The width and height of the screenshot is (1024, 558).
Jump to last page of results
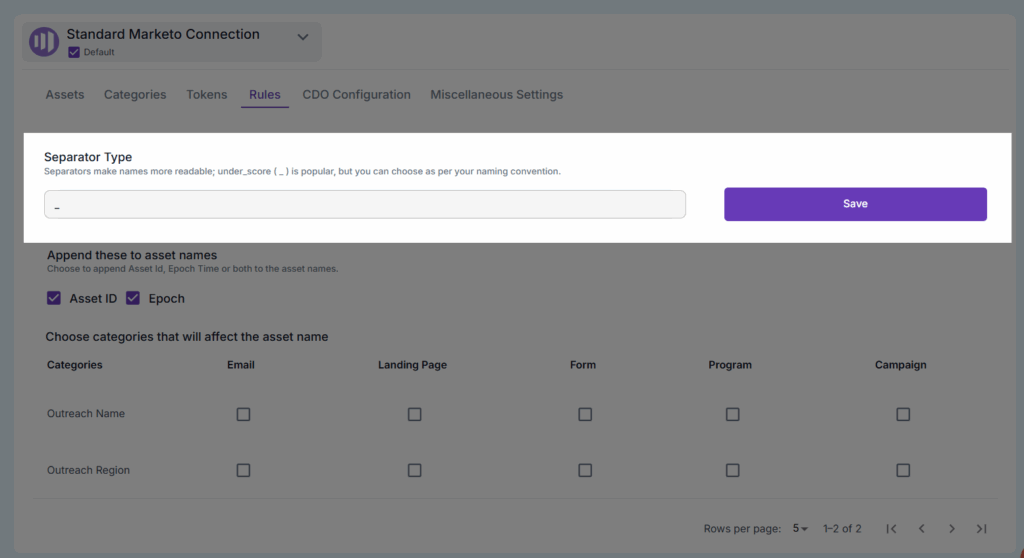click(982, 528)
